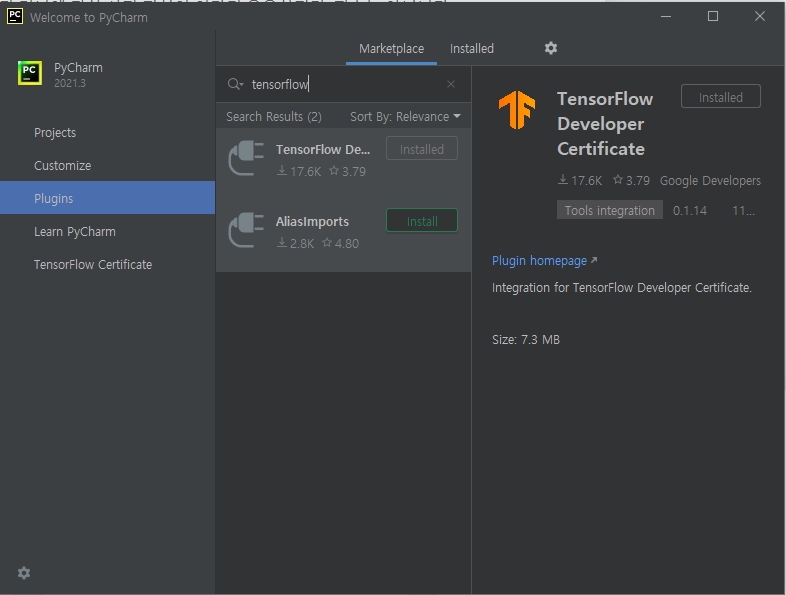Open the Customize section
Viewport: 786px width, 595px height.
[x=63, y=165]
